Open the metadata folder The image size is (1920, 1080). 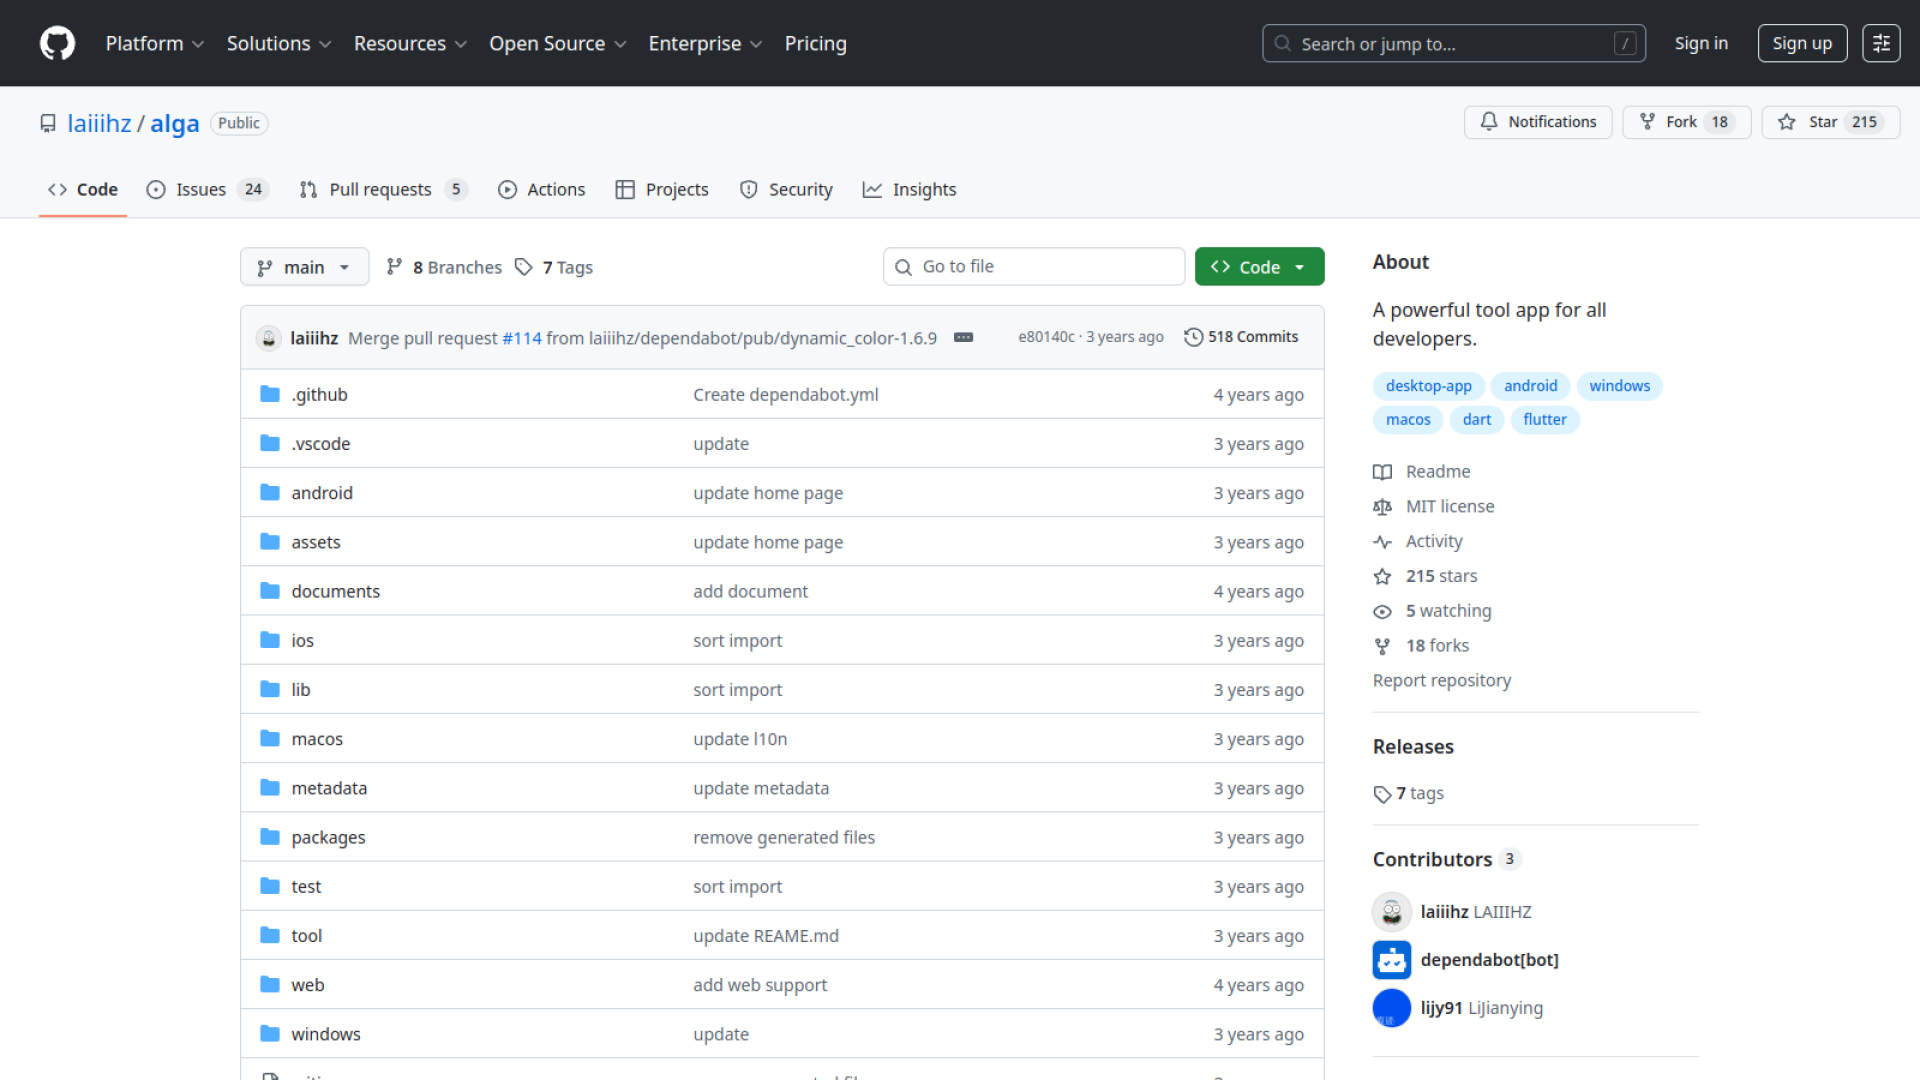point(329,788)
